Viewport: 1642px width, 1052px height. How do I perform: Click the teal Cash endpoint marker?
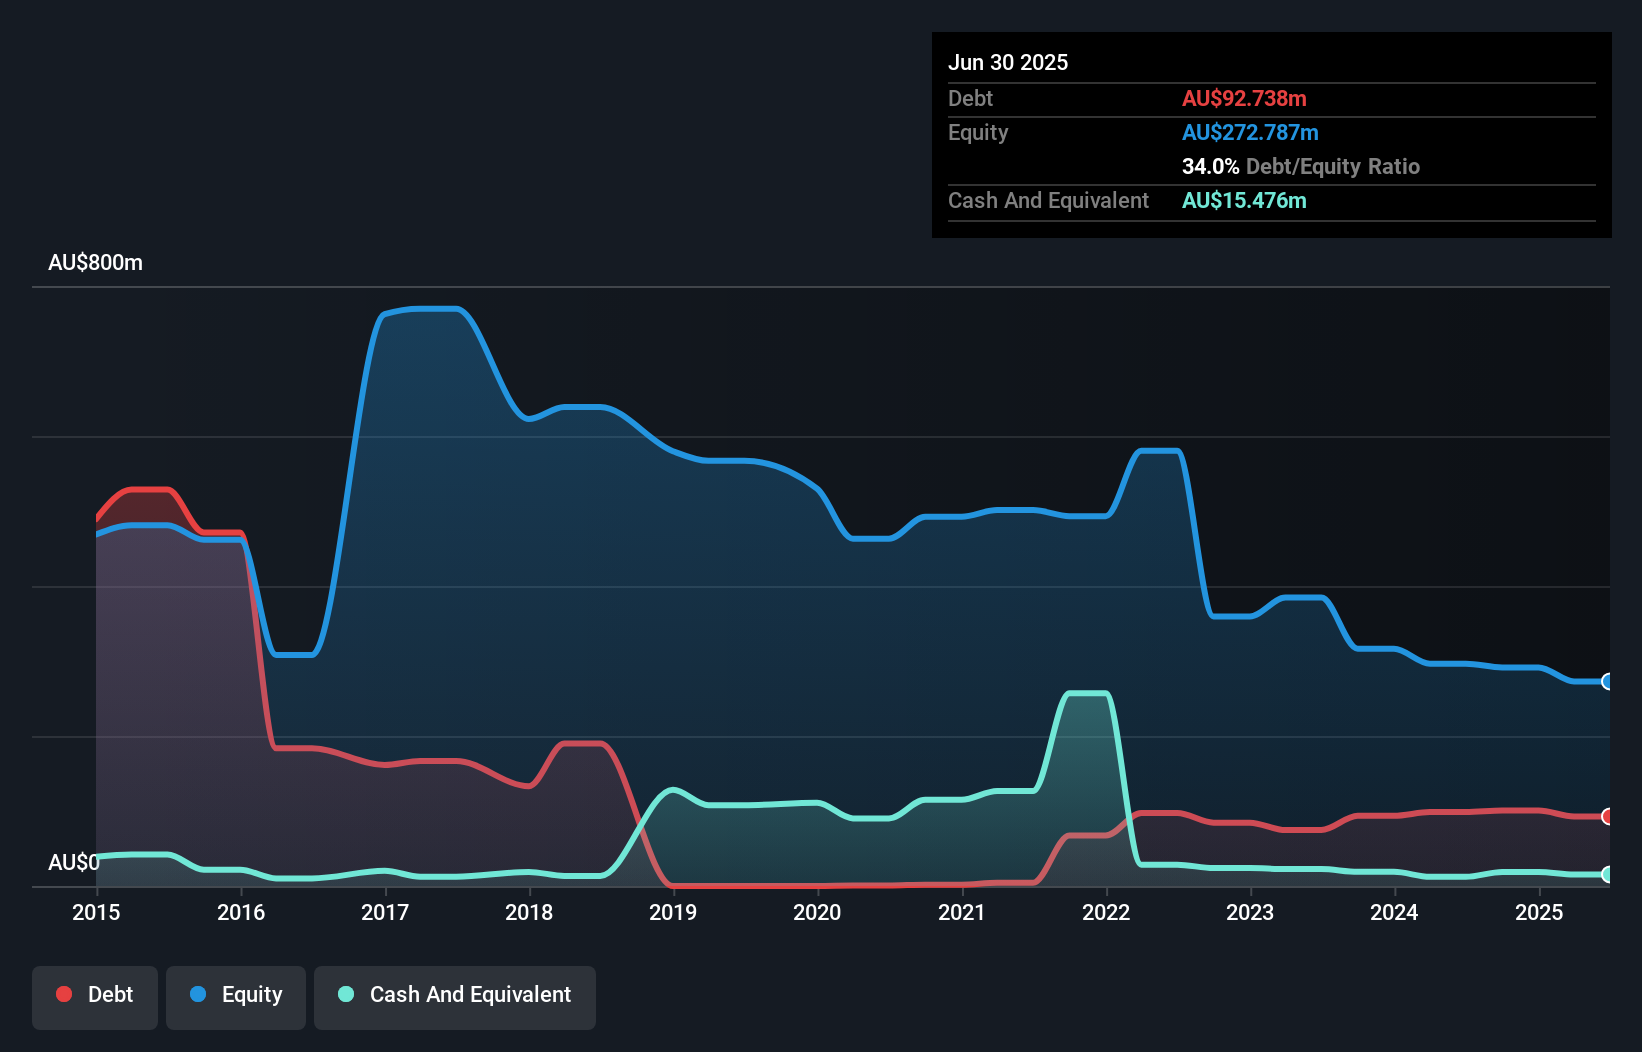pyautogui.click(x=1608, y=874)
